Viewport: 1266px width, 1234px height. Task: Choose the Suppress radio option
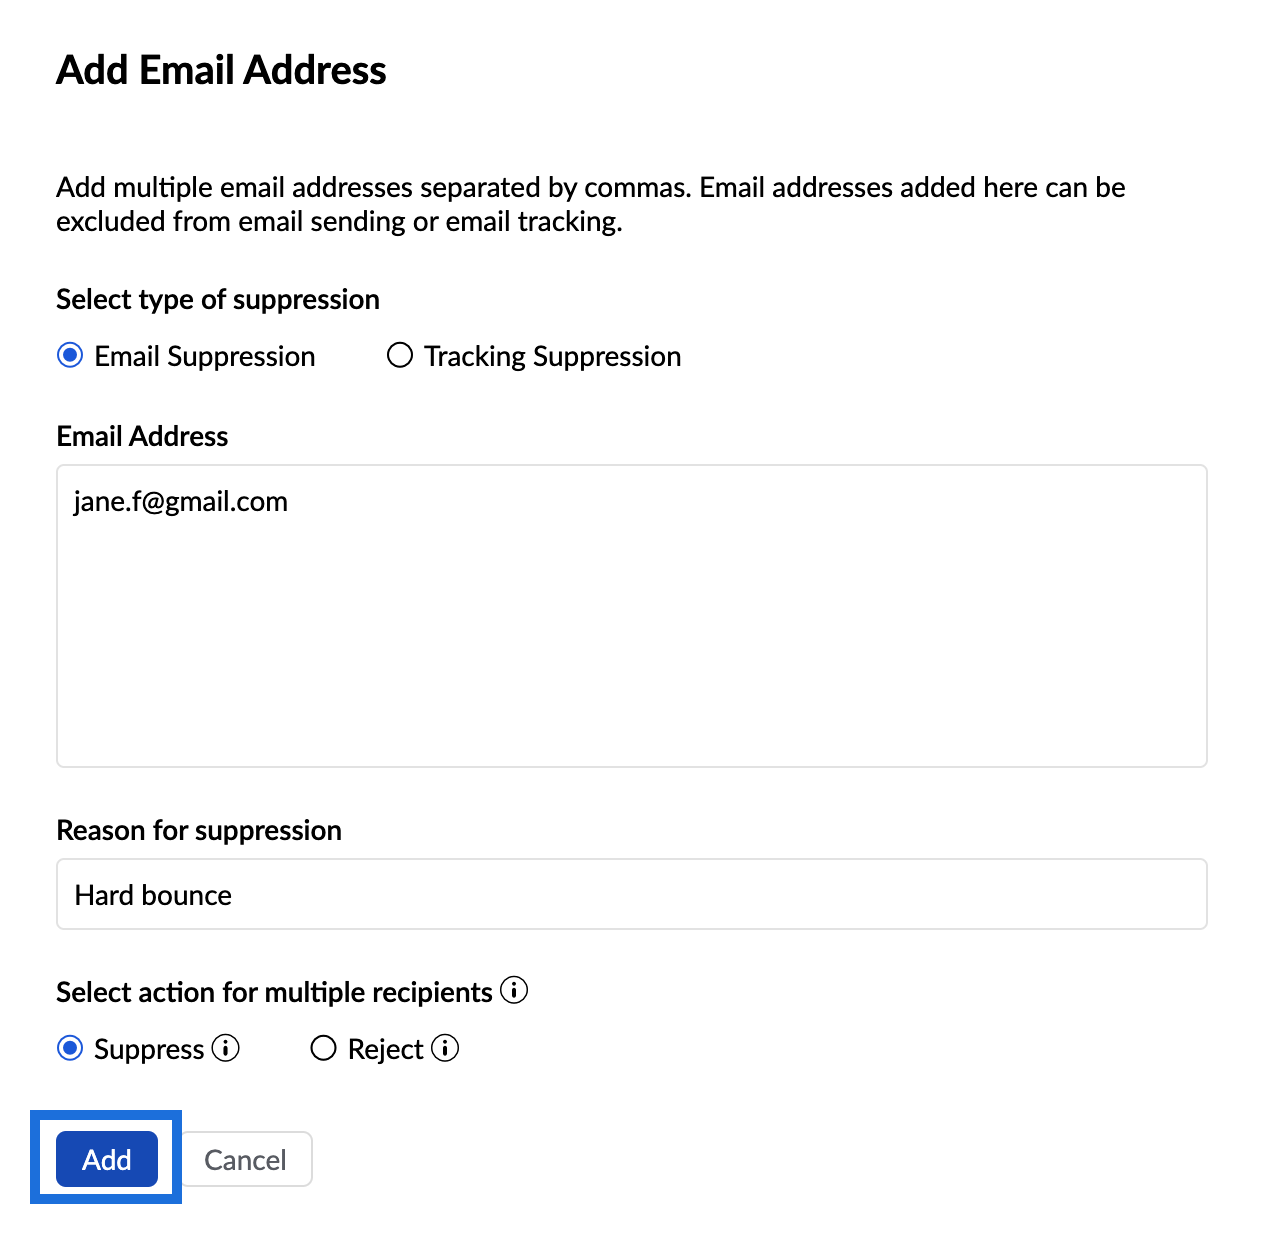pyautogui.click(x=70, y=1048)
